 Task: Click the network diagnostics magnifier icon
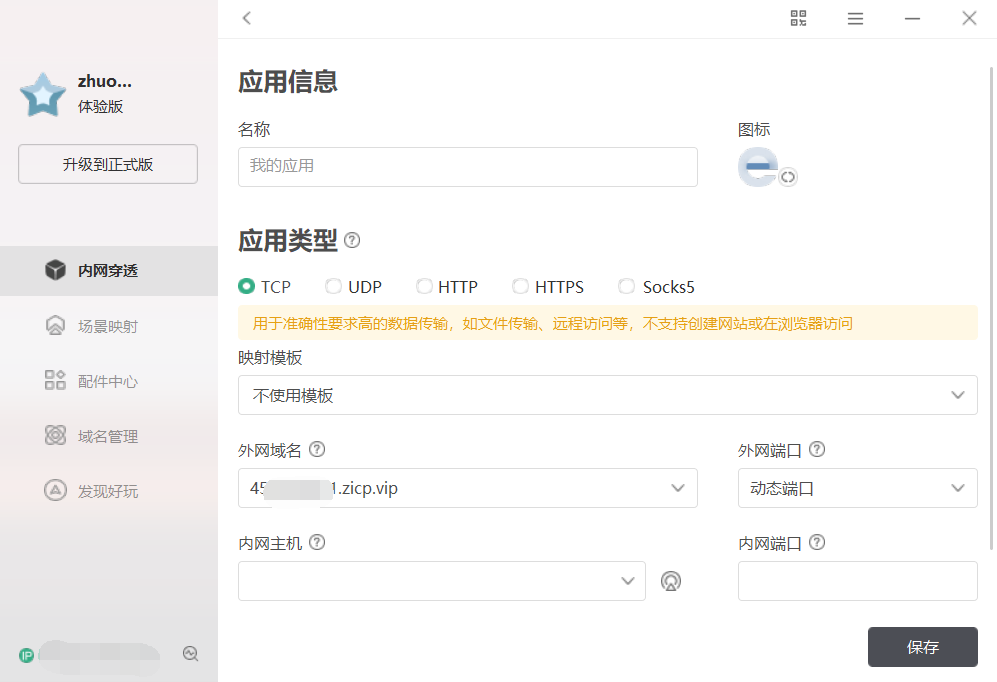190,653
